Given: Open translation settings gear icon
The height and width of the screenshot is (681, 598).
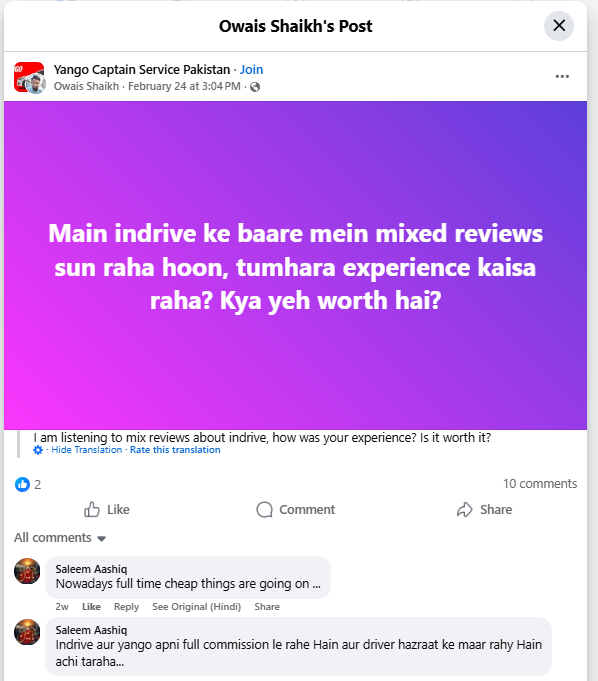Looking at the screenshot, I should 38,450.
